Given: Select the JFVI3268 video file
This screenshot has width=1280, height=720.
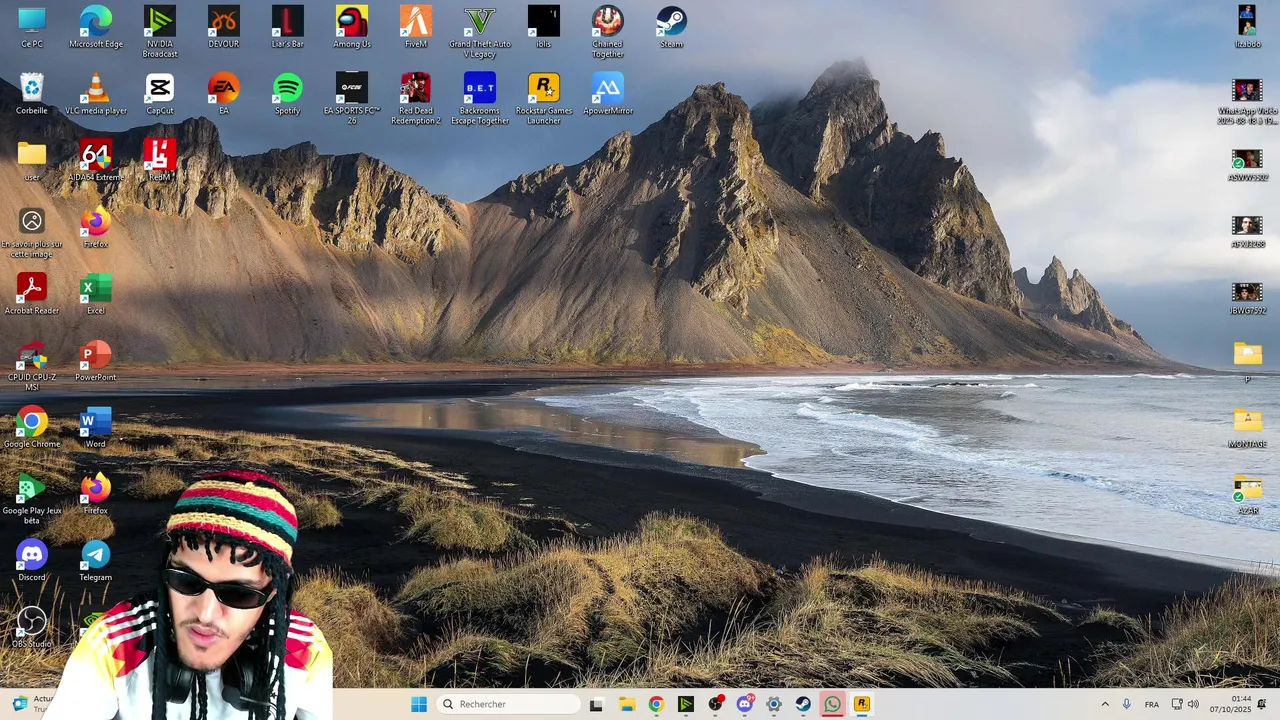Looking at the screenshot, I should pos(1247,231).
